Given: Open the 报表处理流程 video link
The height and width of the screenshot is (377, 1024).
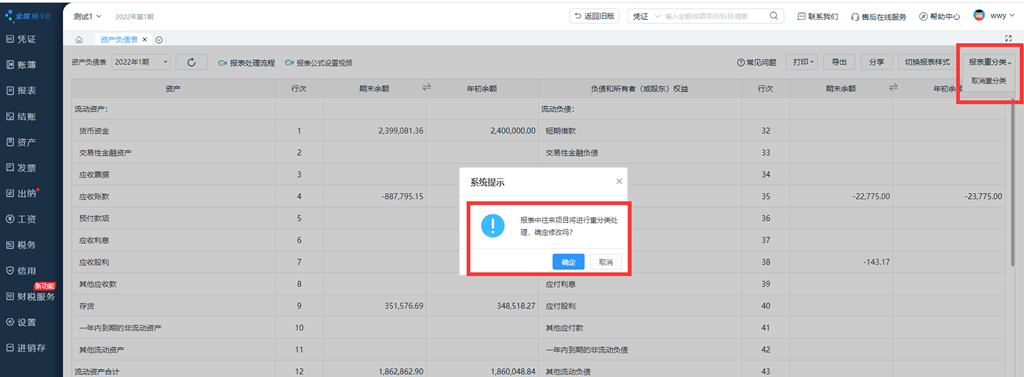Looking at the screenshot, I should pyautogui.click(x=246, y=63).
